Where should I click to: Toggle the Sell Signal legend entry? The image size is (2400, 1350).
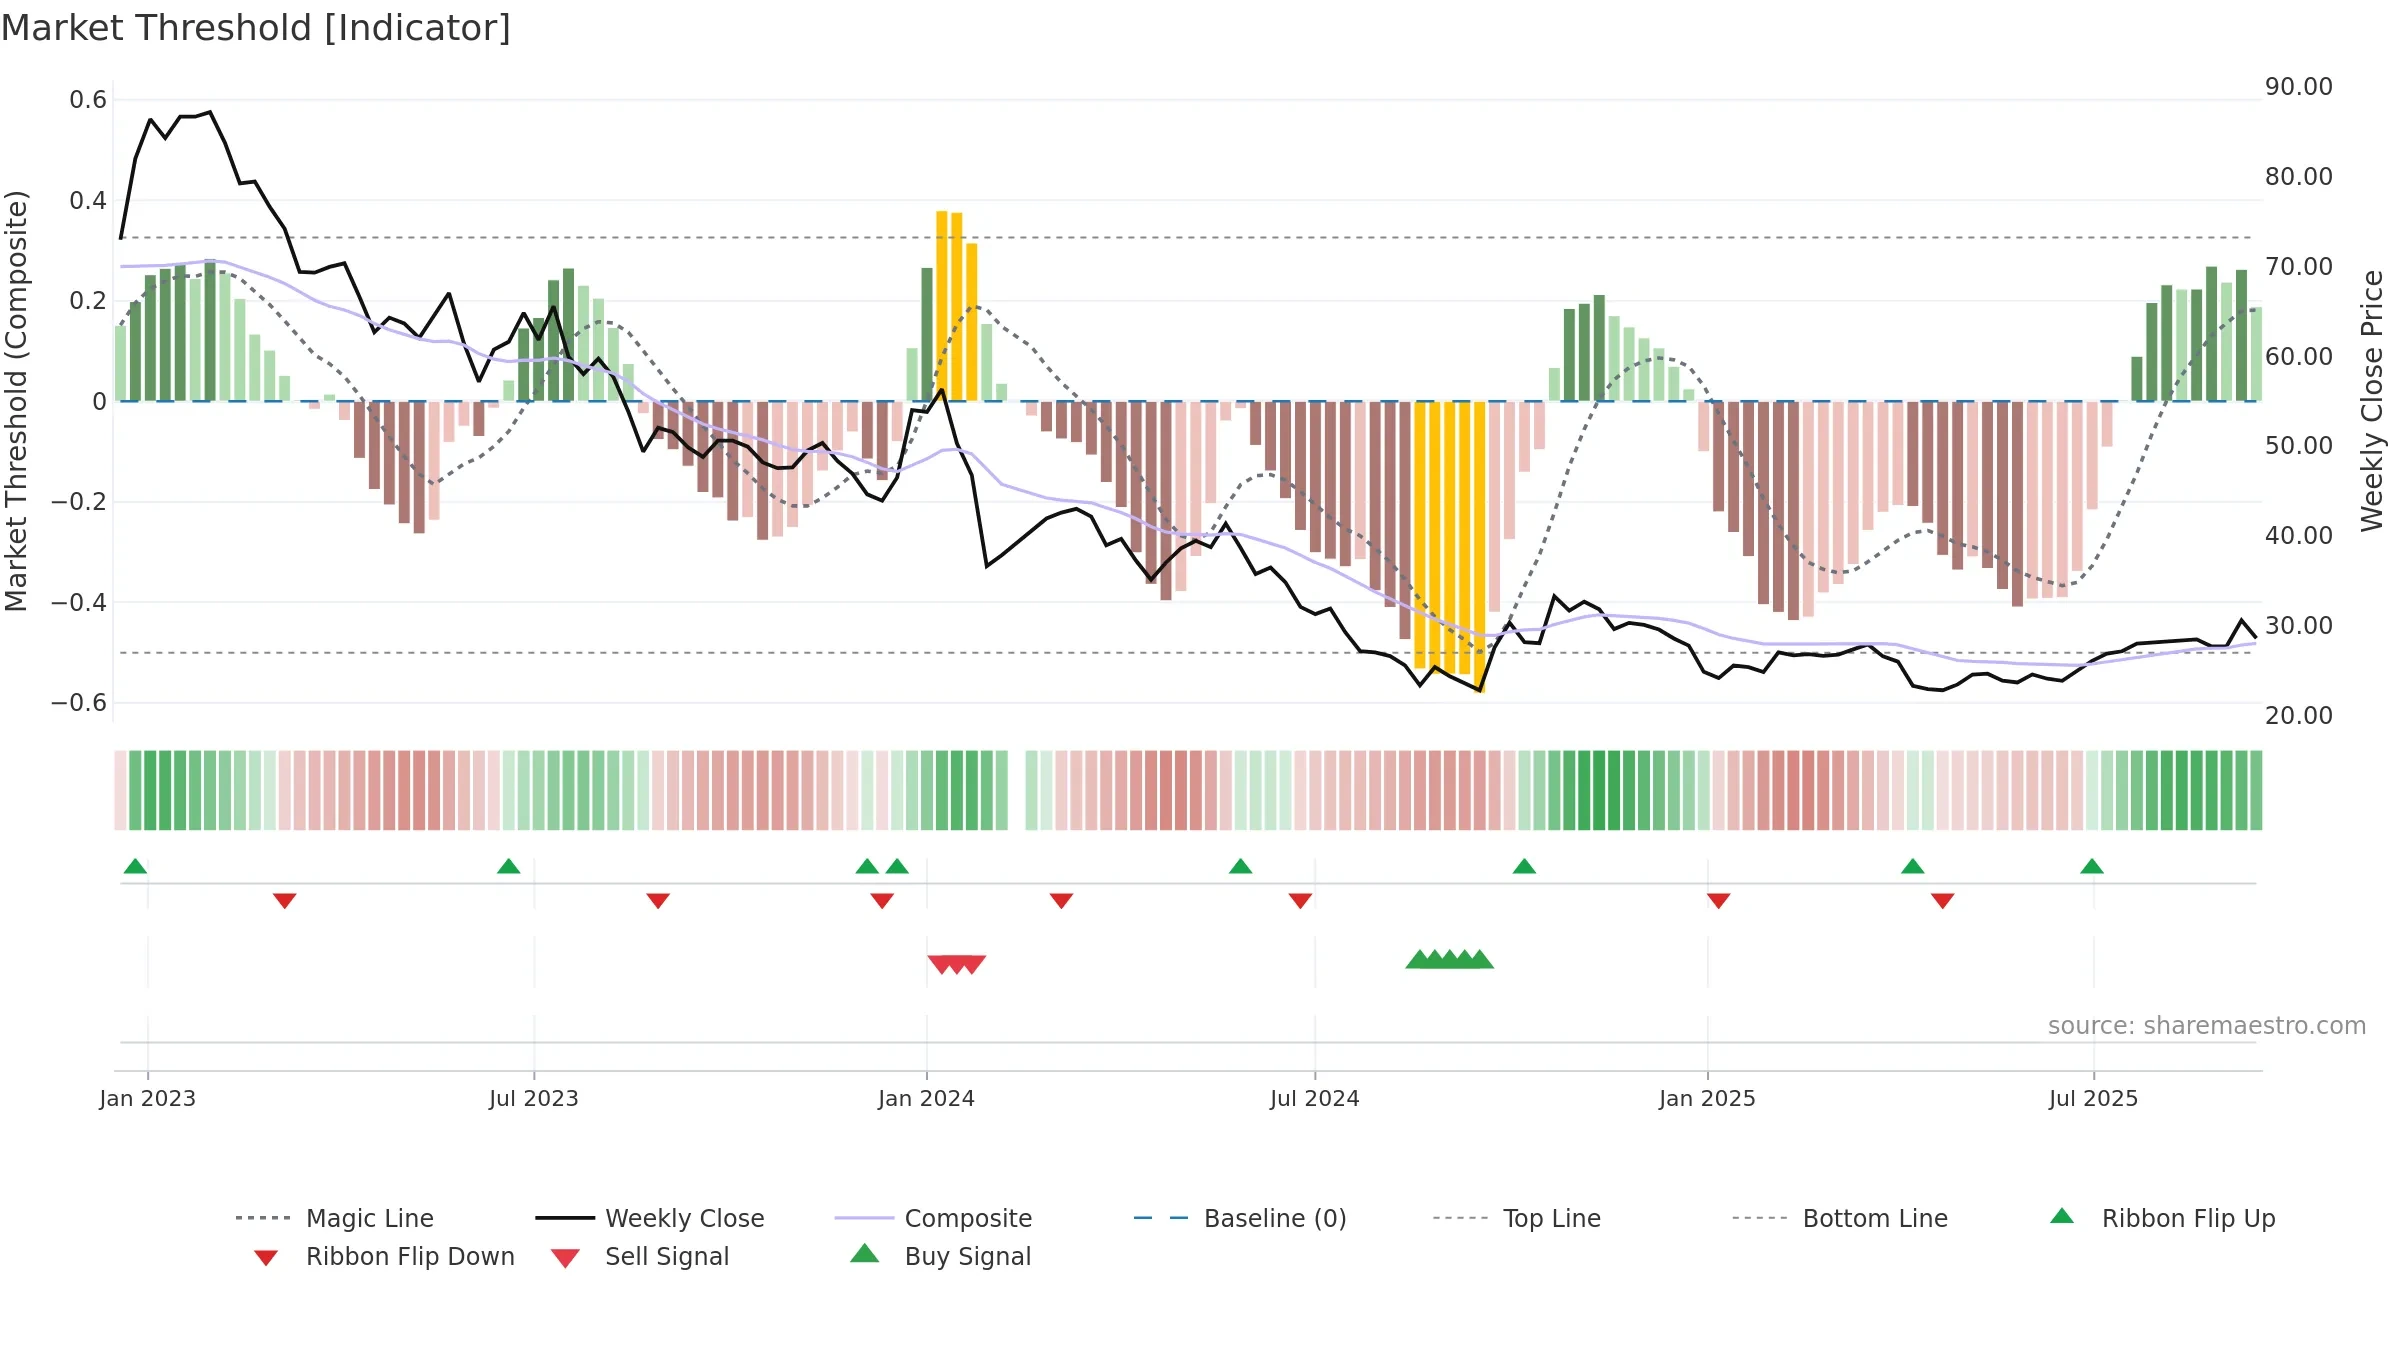pos(640,1256)
